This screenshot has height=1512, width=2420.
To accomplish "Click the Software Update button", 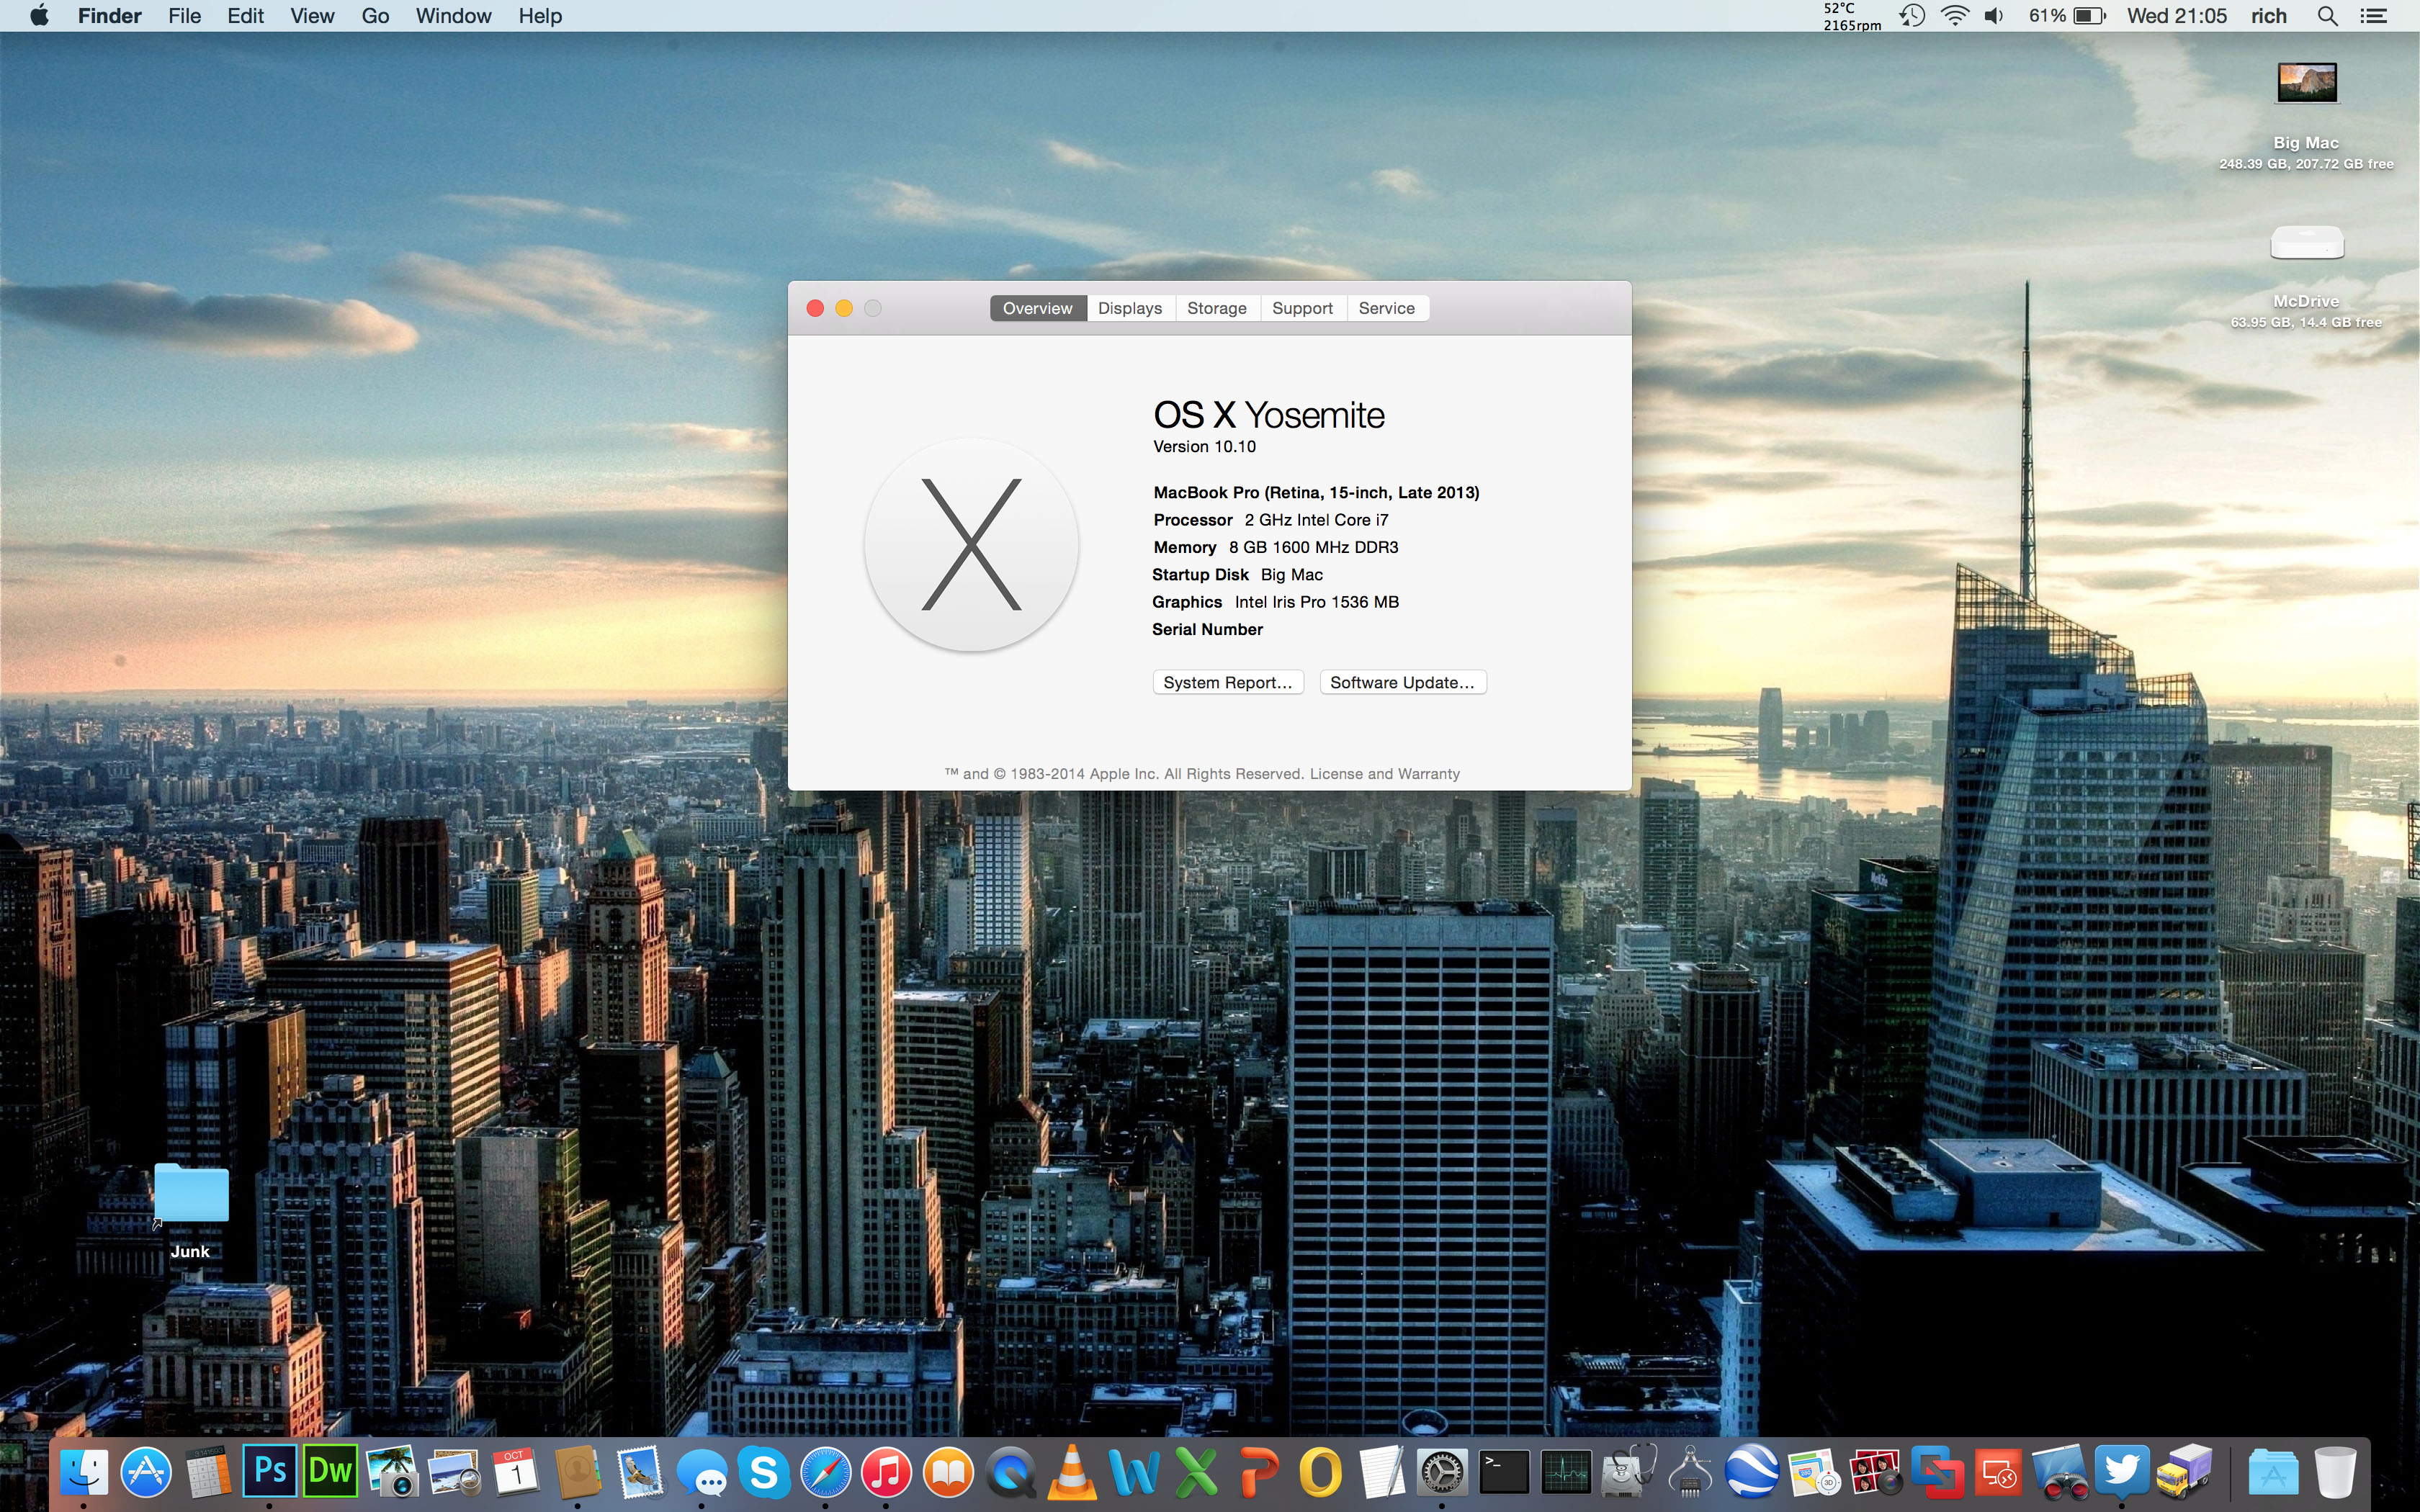I will 1403,682.
